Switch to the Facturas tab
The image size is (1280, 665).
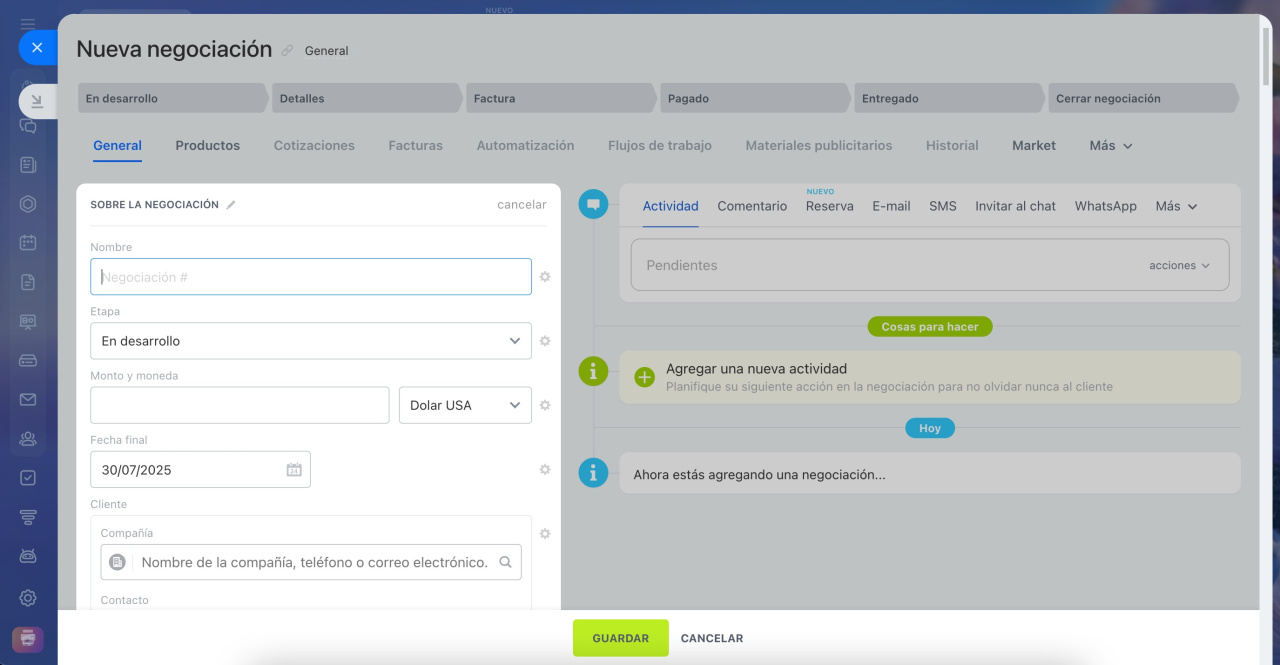(415, 146)
